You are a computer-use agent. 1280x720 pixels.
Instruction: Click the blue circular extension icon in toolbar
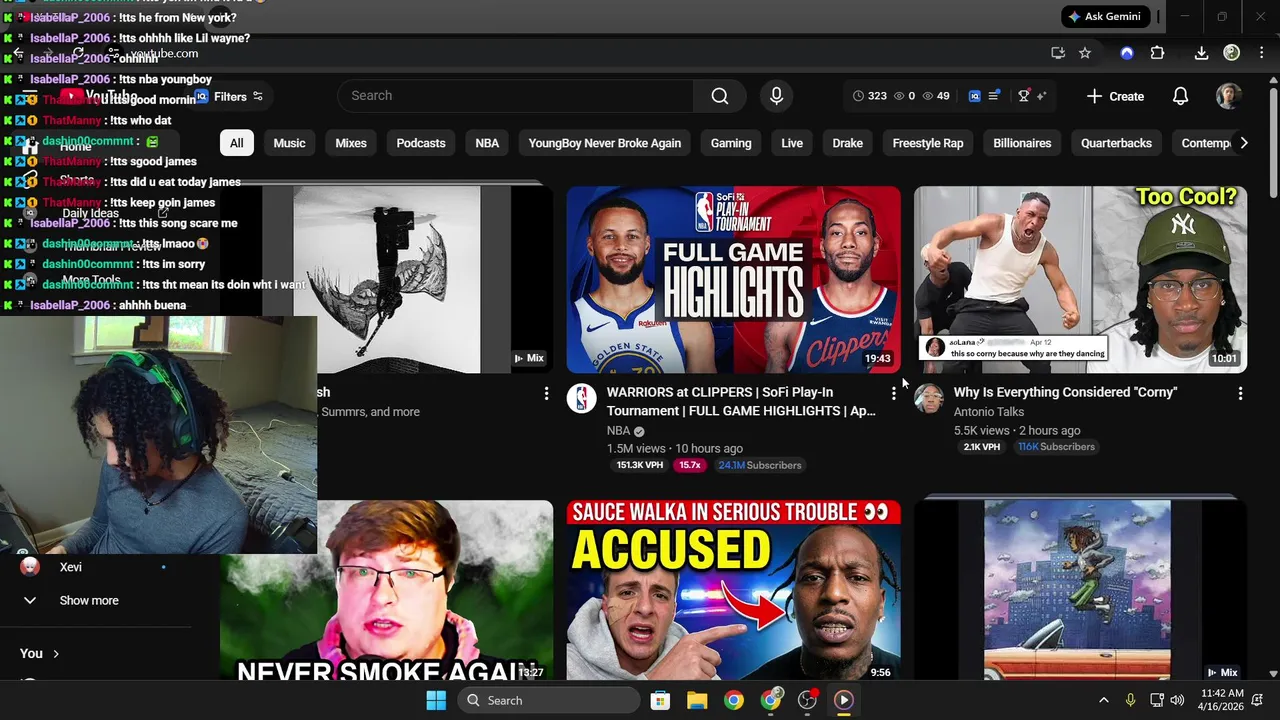1127,53
